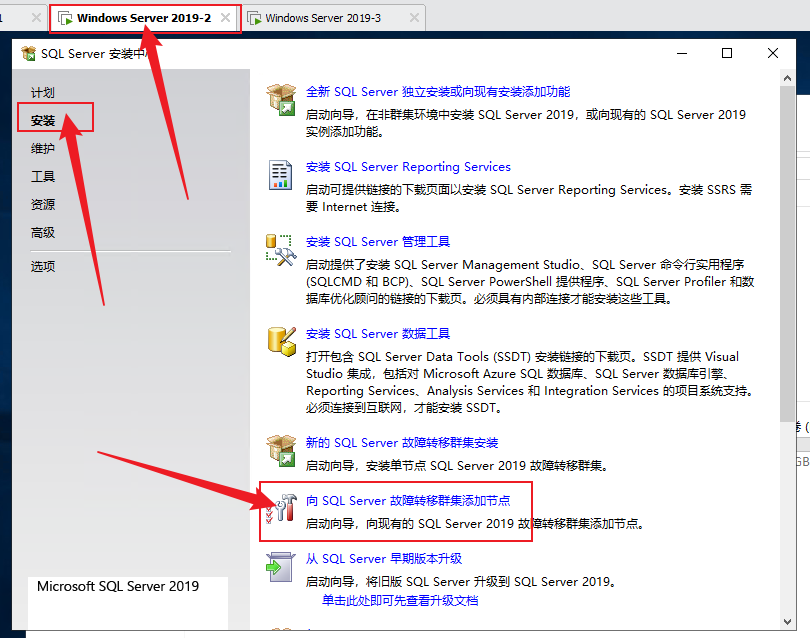Viewport: 810px width, 638px height.
Task: Click the Microsoft SQL Server 2019 logo text
Action: click(x=118, y=586)
